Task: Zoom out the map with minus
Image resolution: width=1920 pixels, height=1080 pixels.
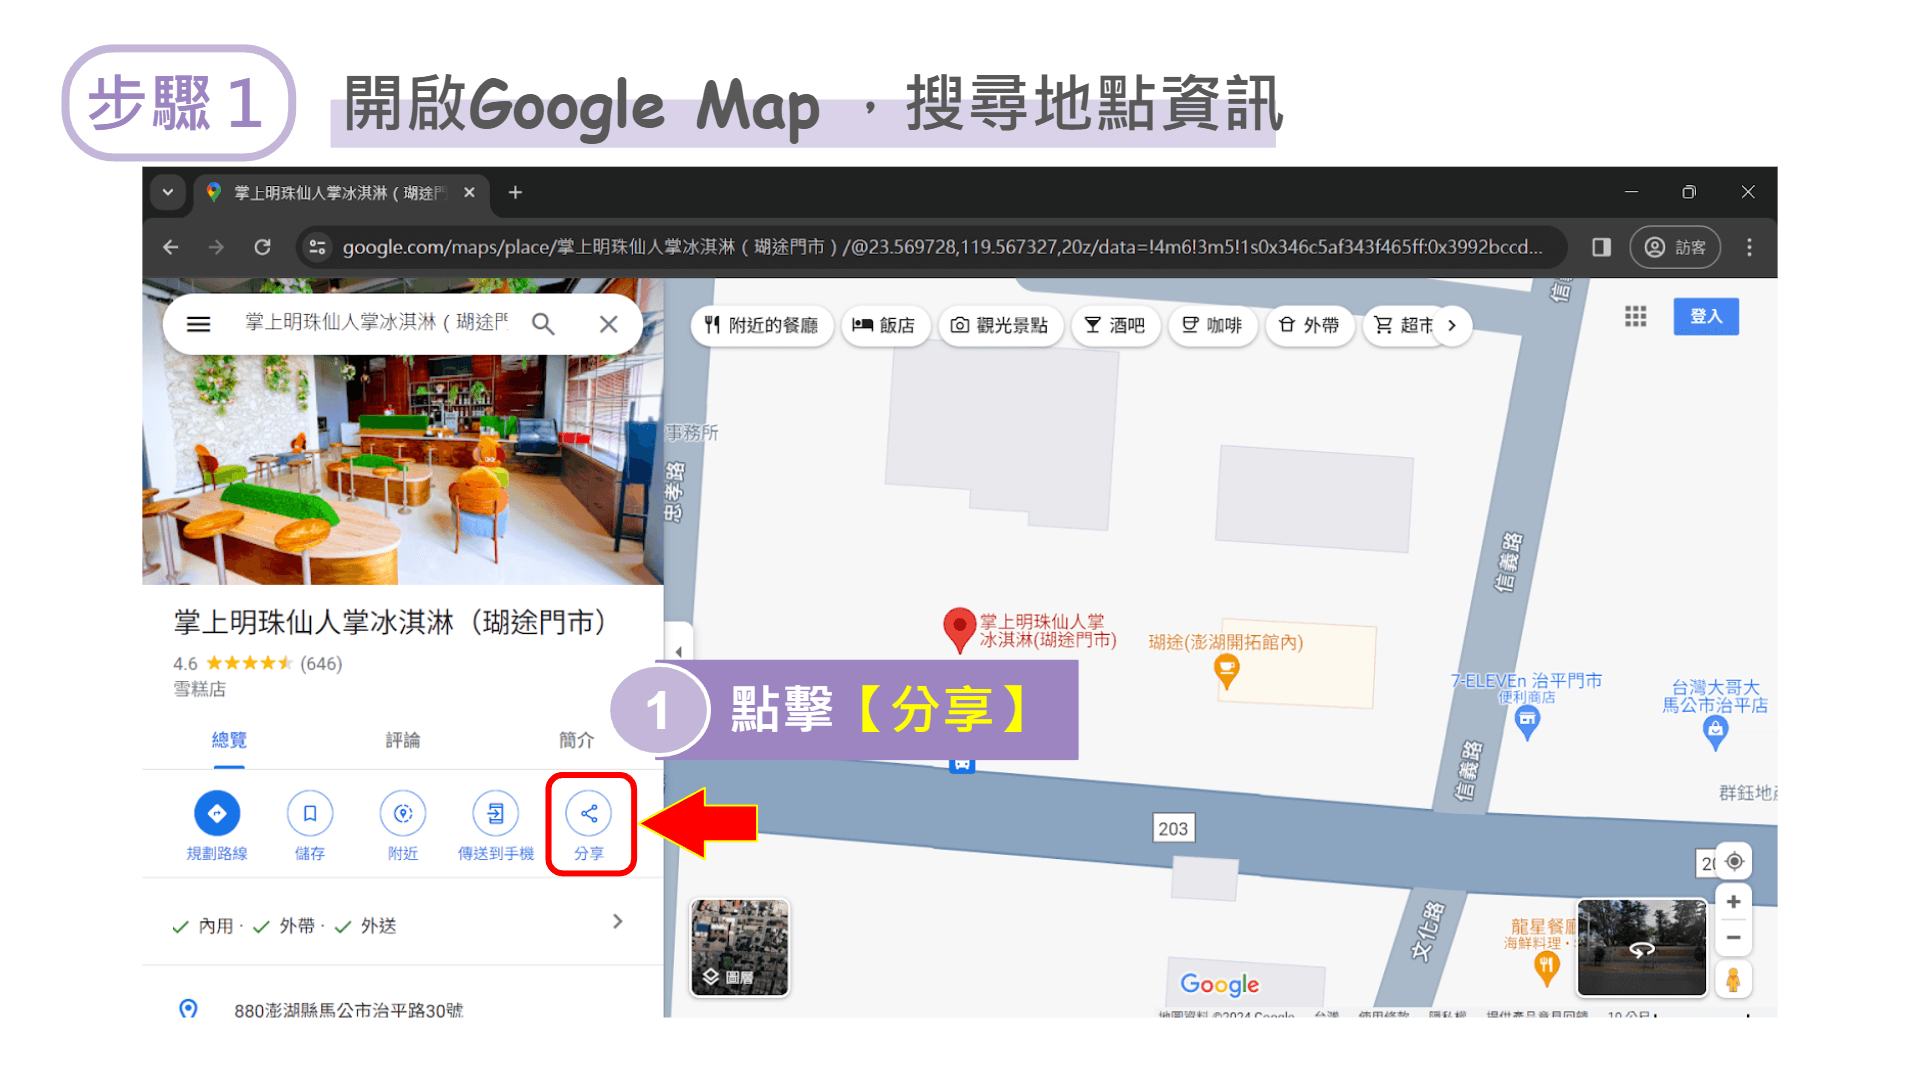Action: point(1734,938)
